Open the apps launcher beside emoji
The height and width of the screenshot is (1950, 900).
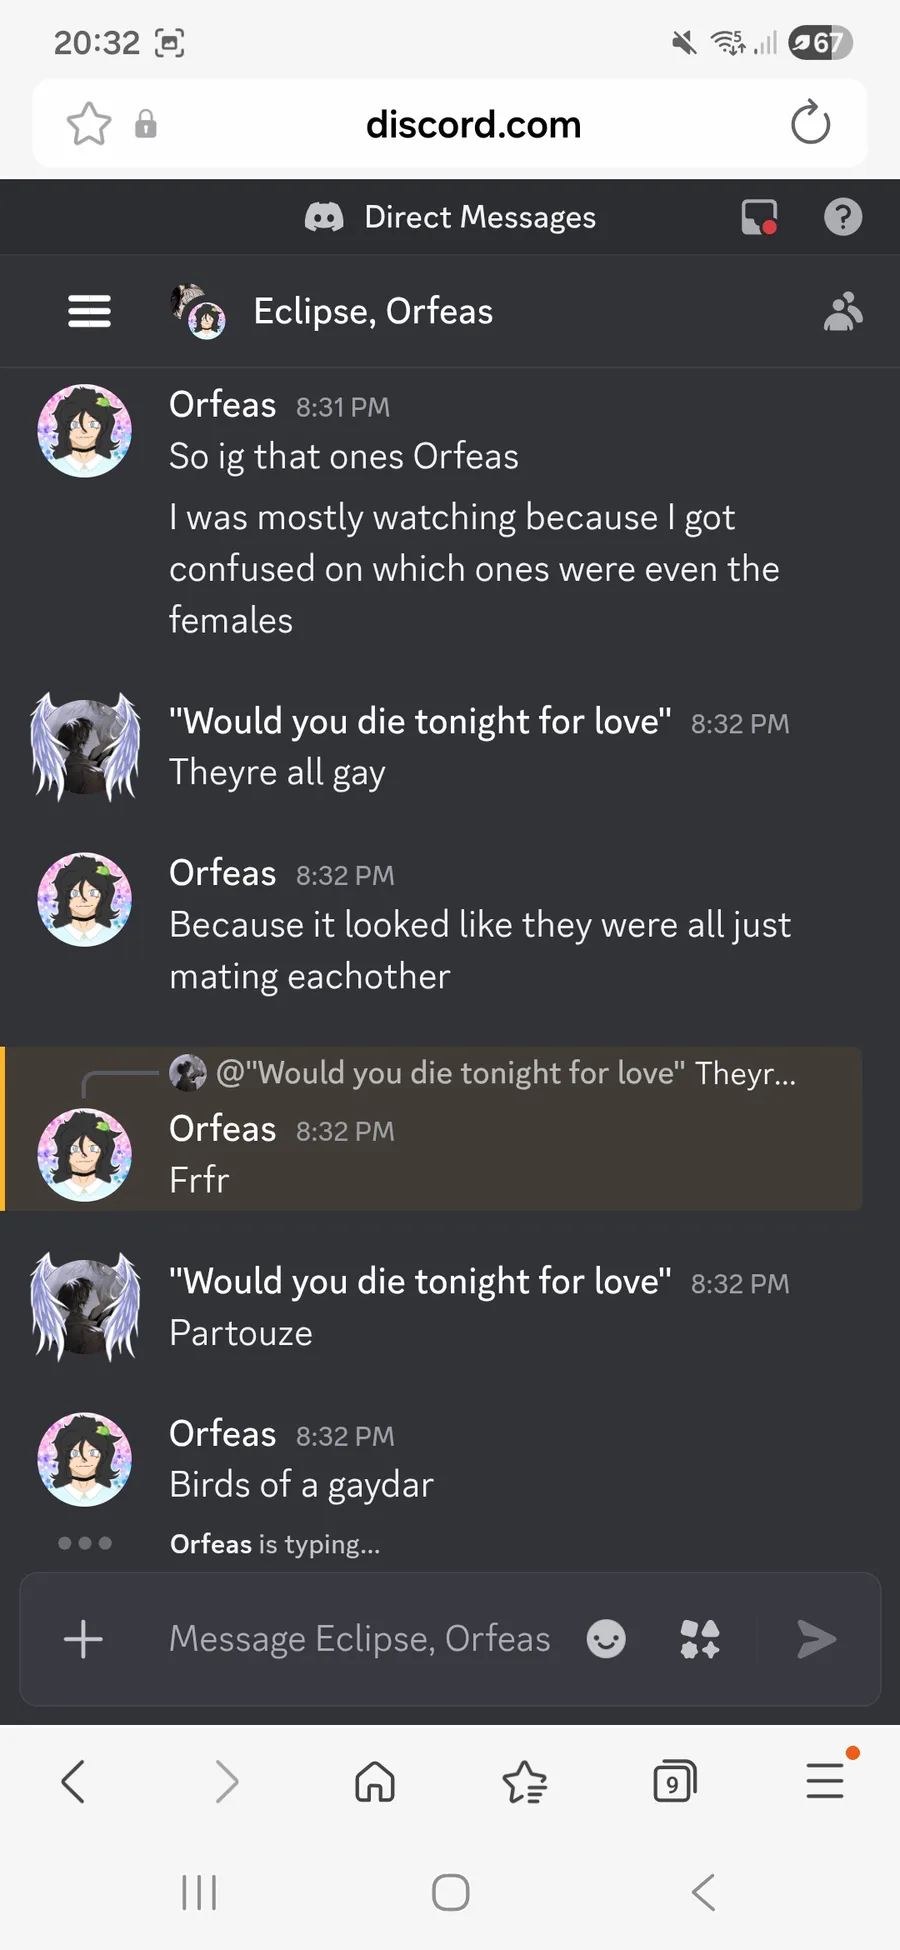(700, 1639)
